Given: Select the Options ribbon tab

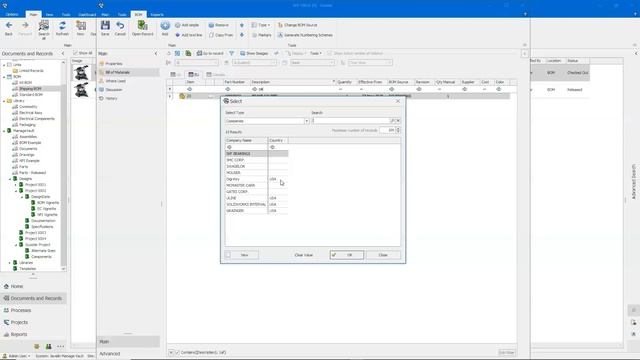Looking at the screenshot, I should click(x=11, y=14).
